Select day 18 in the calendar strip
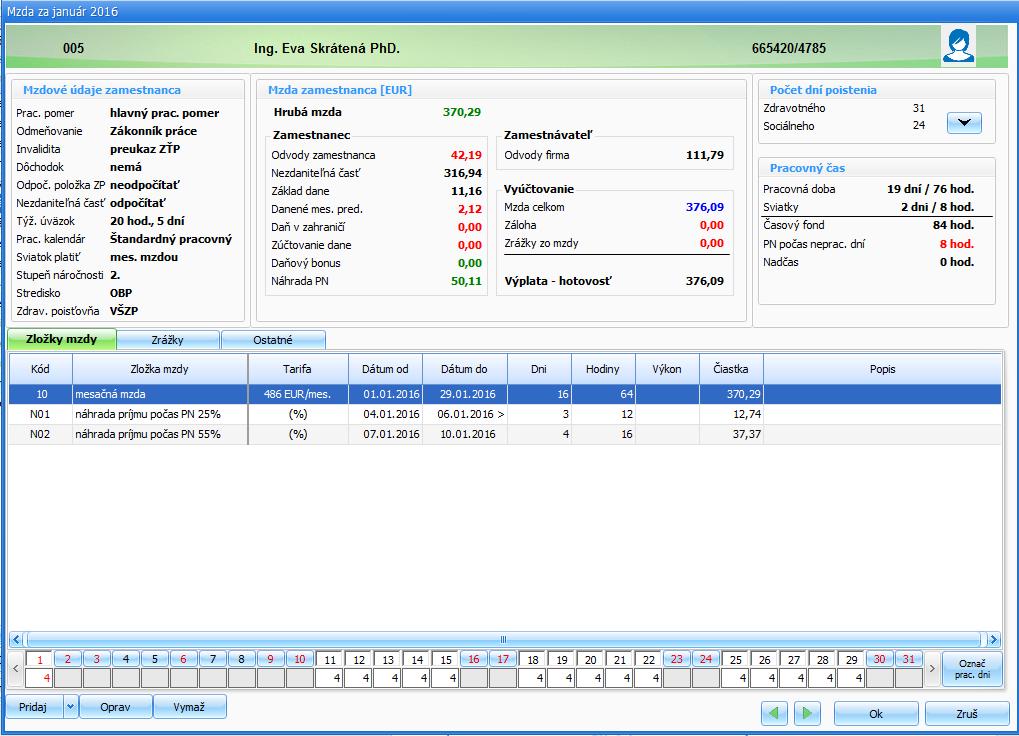Viewport: 1019px width, 736px height. click(x=533, y=659)
